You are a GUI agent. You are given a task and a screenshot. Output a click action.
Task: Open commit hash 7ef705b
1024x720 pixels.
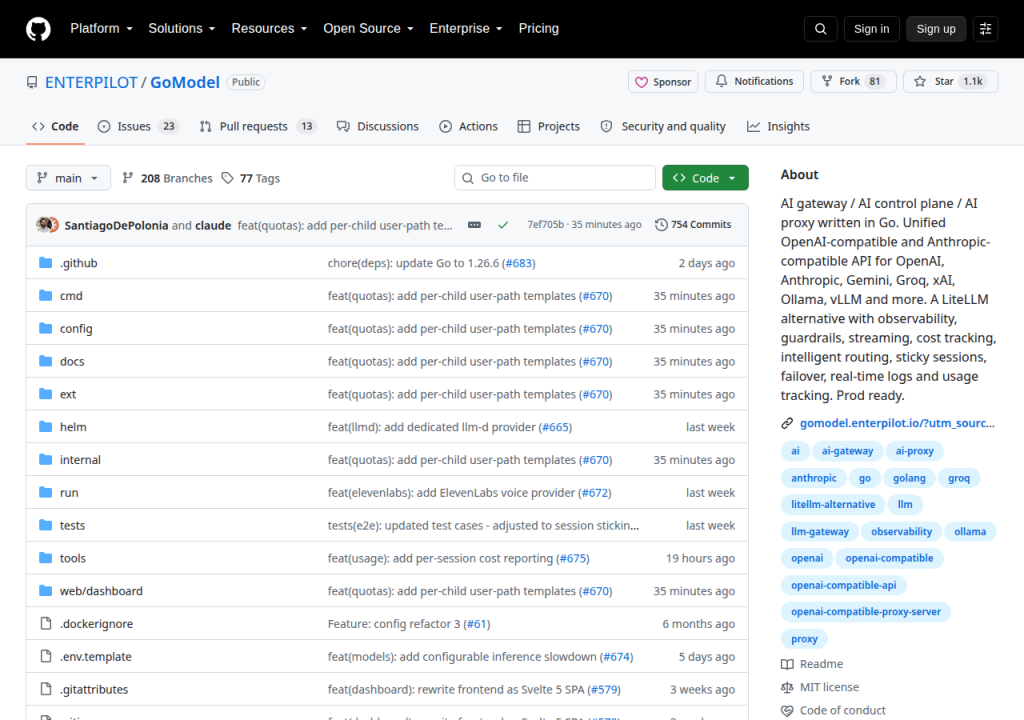545,225
